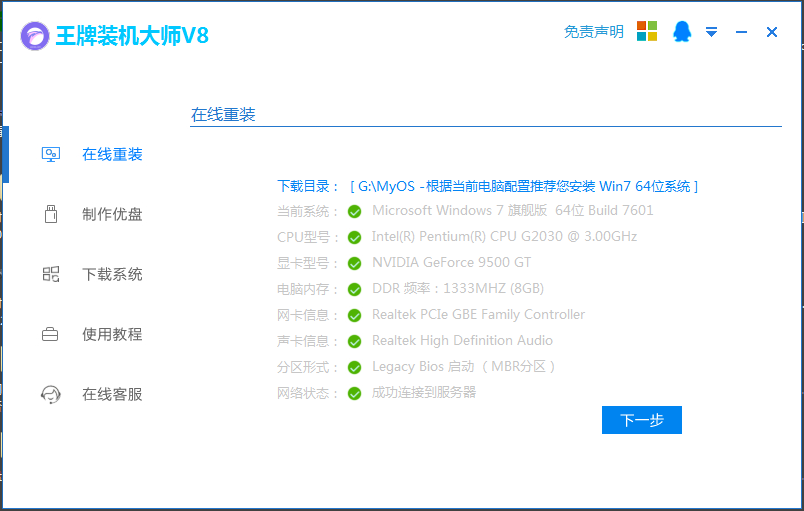Minimize the 王牌装机大师 window
The image size is (804, 511).
pyautogui.click(x=741, y=32)
